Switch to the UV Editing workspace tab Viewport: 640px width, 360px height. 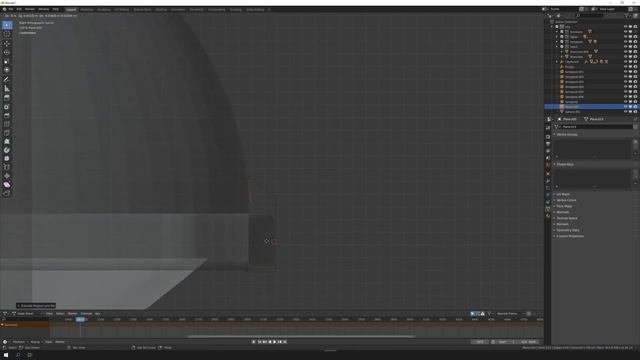click(122, 9)
